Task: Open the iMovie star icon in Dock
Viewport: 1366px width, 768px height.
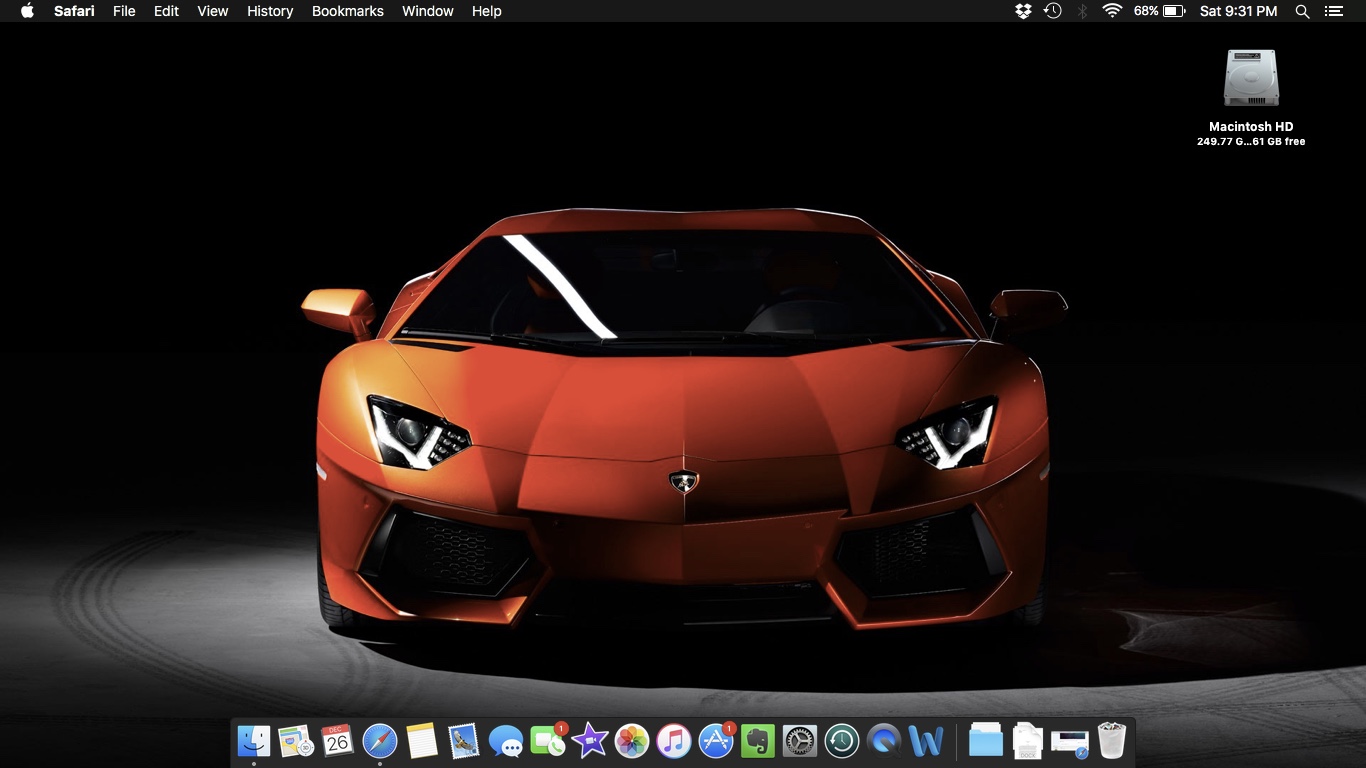Action: (590, 741)
